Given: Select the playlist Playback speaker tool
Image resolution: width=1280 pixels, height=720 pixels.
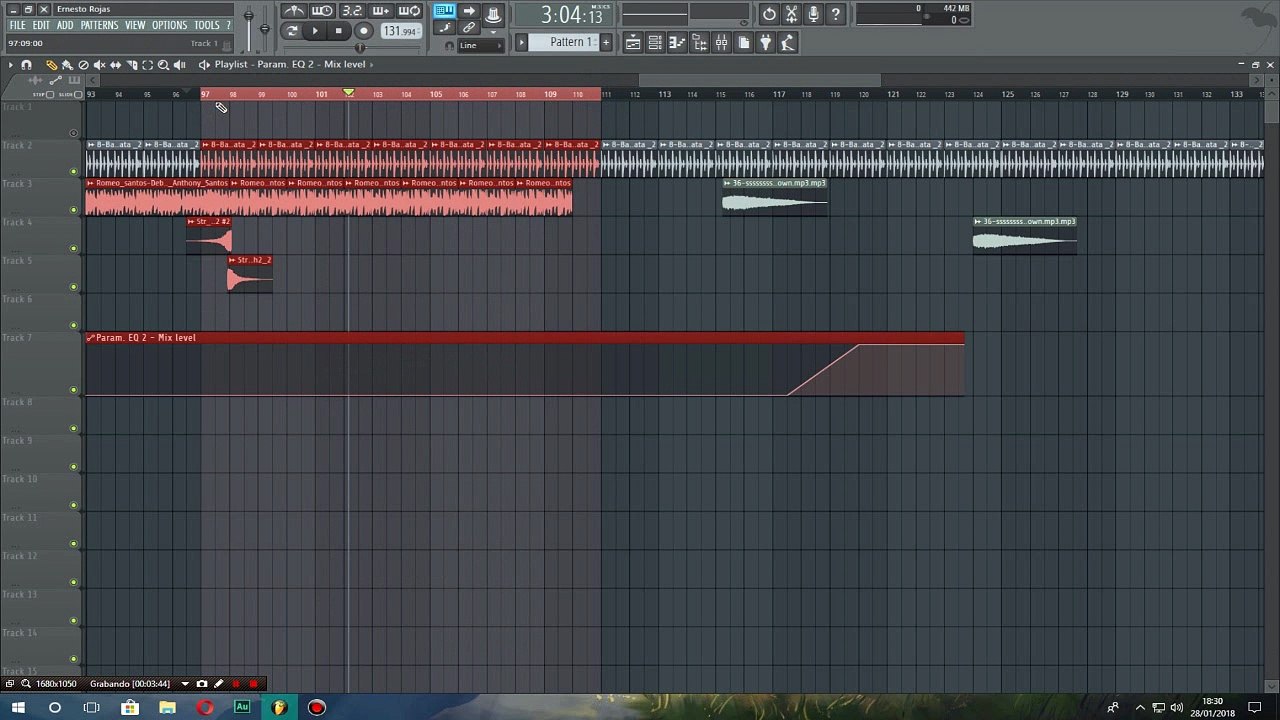Looking at the screenshot, I should point(179,64).
